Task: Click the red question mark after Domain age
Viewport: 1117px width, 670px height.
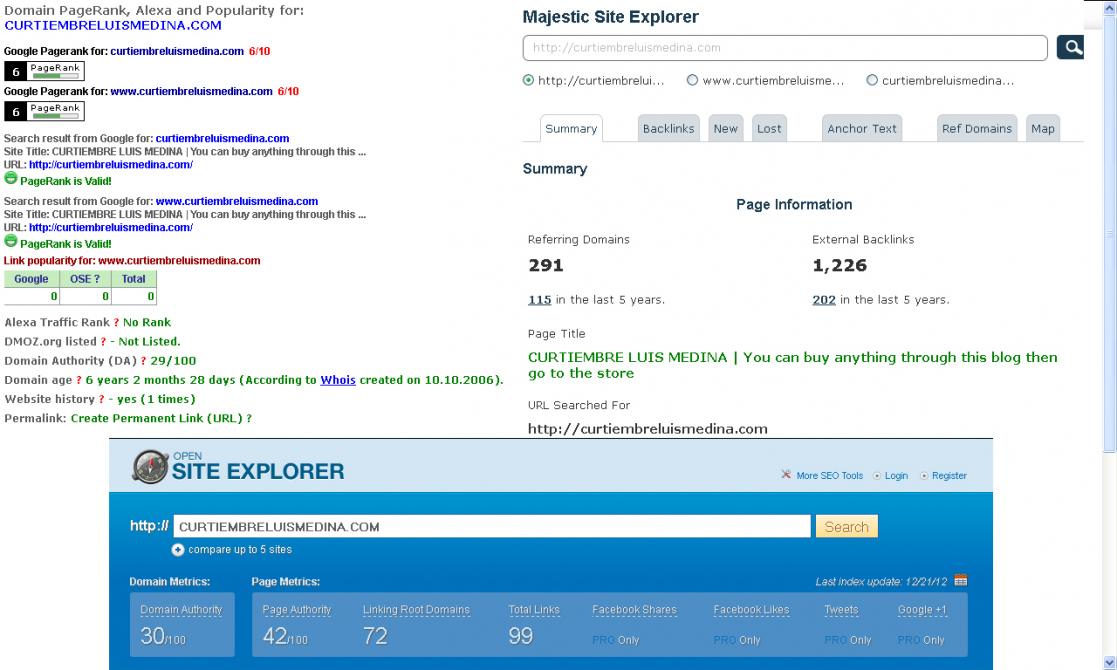Action: pos(79,380)
